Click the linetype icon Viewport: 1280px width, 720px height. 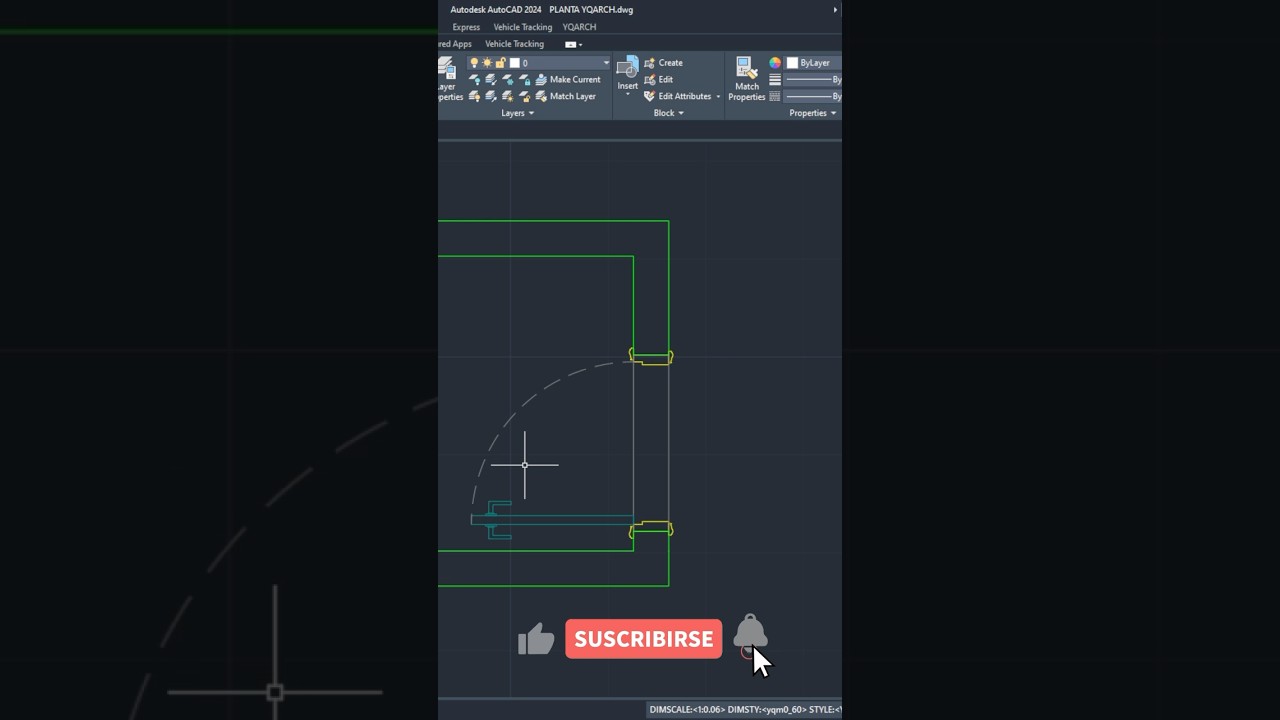click(775, 97)
